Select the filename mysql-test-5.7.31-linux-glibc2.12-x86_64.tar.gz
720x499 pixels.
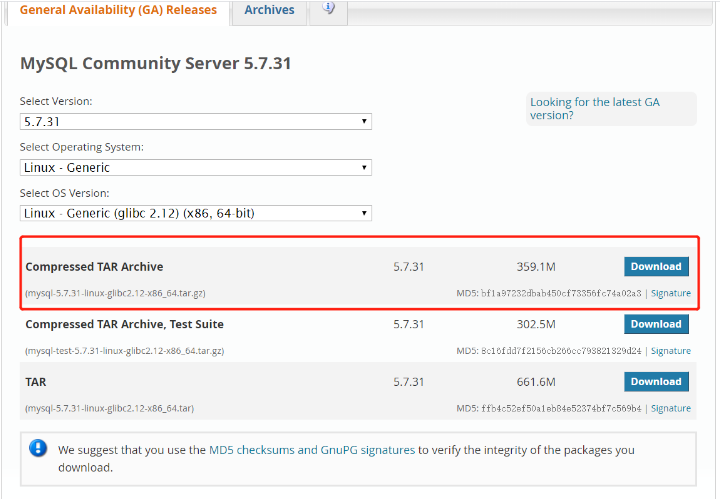124,351
